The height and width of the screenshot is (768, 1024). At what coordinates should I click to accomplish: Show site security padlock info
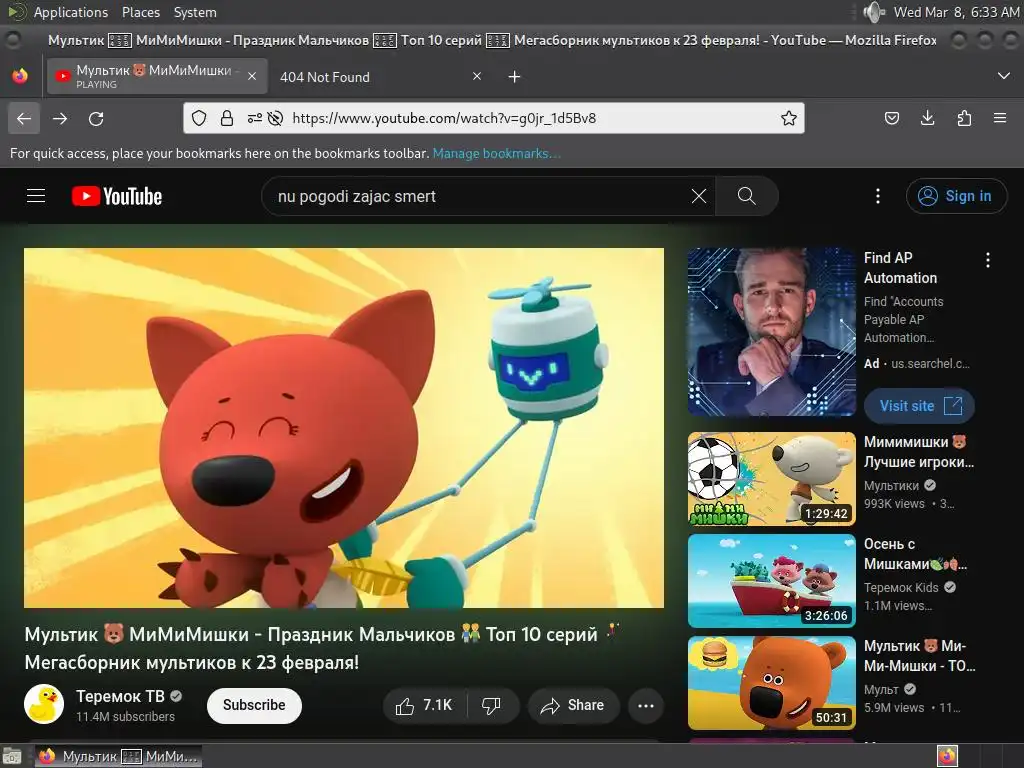[x=227, y=118]
